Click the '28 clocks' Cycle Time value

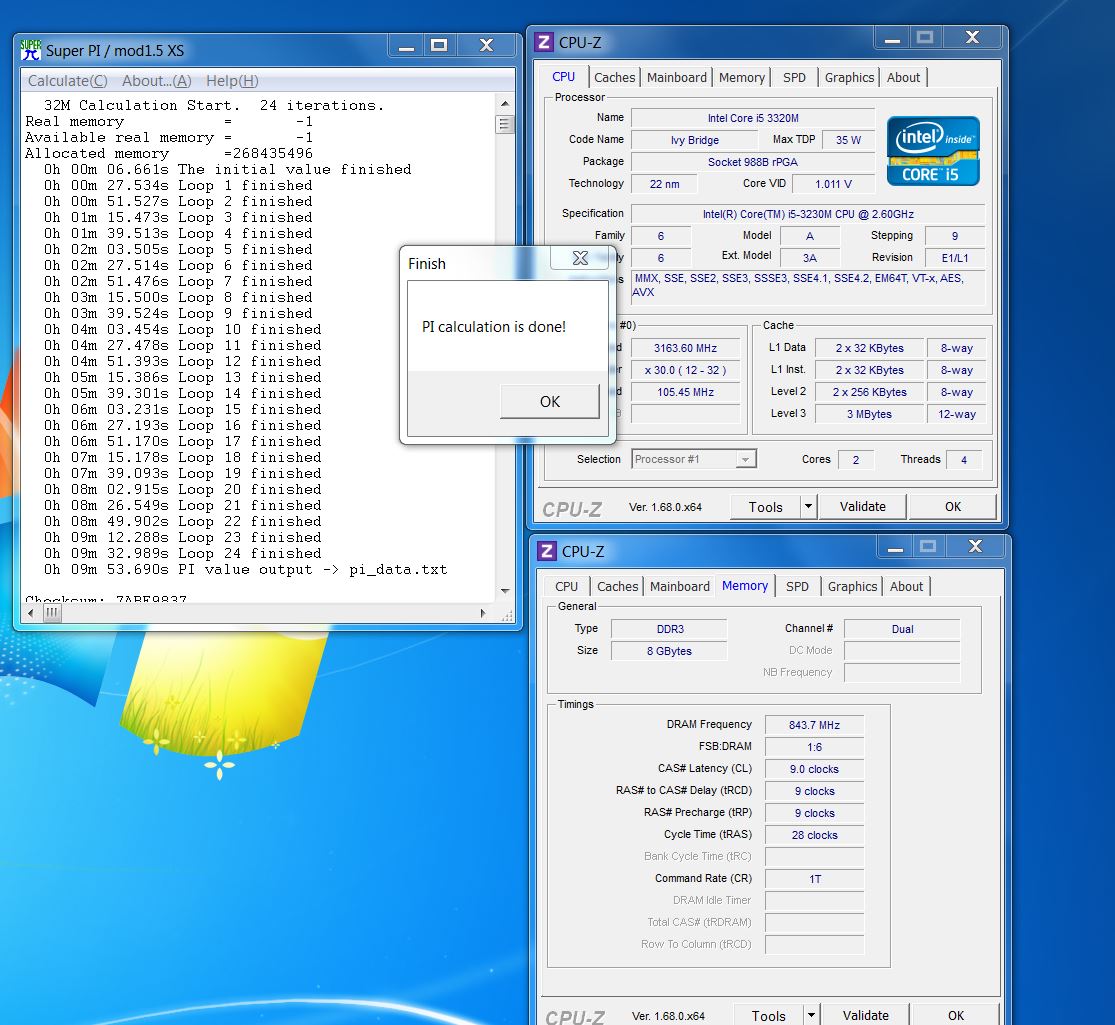click(814, 835)
